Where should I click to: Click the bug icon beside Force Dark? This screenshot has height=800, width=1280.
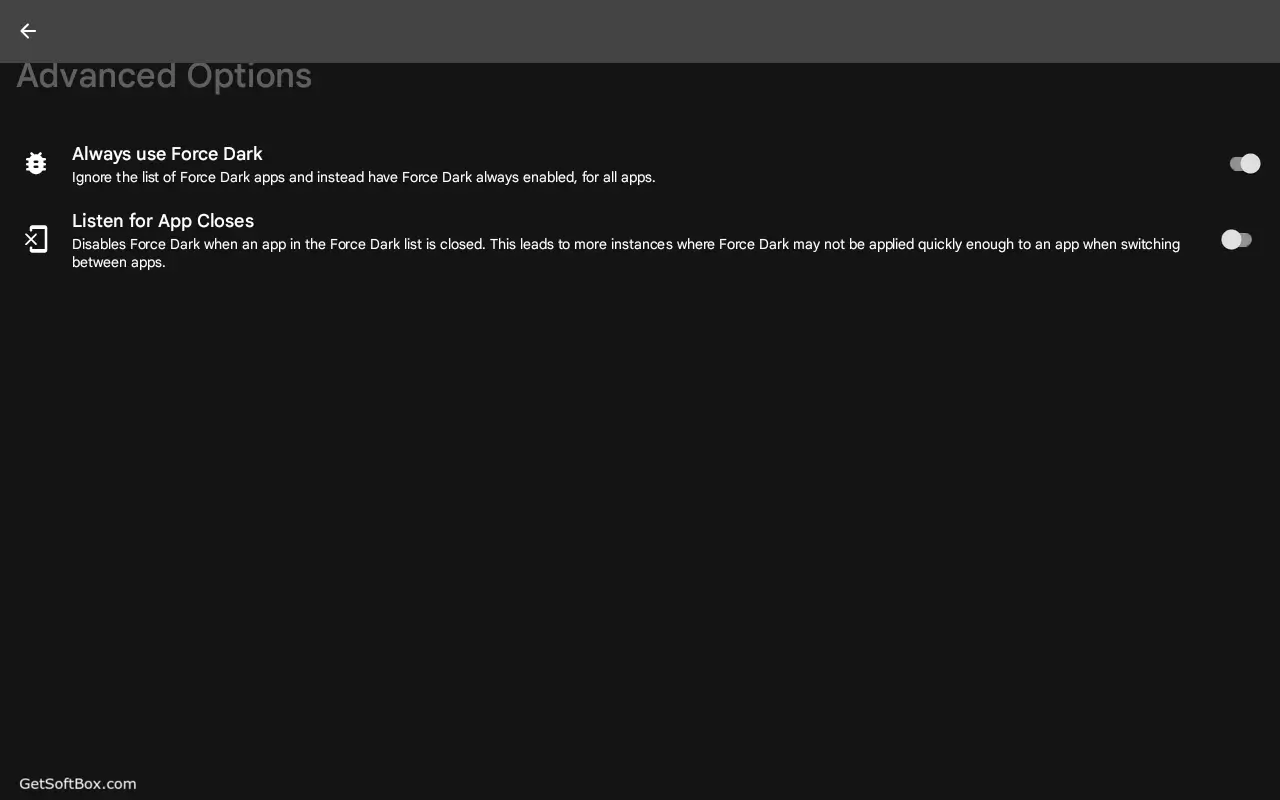[36, 163]
